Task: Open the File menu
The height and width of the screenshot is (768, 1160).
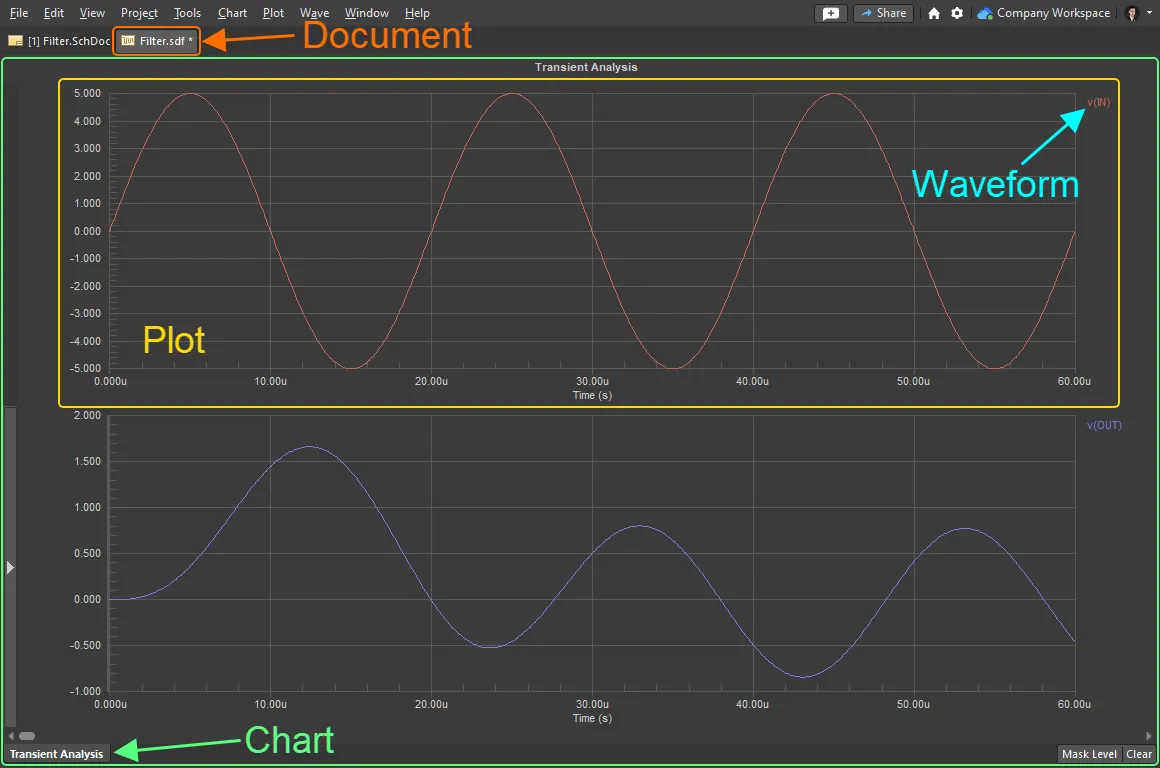Action: tap(18, 13)
